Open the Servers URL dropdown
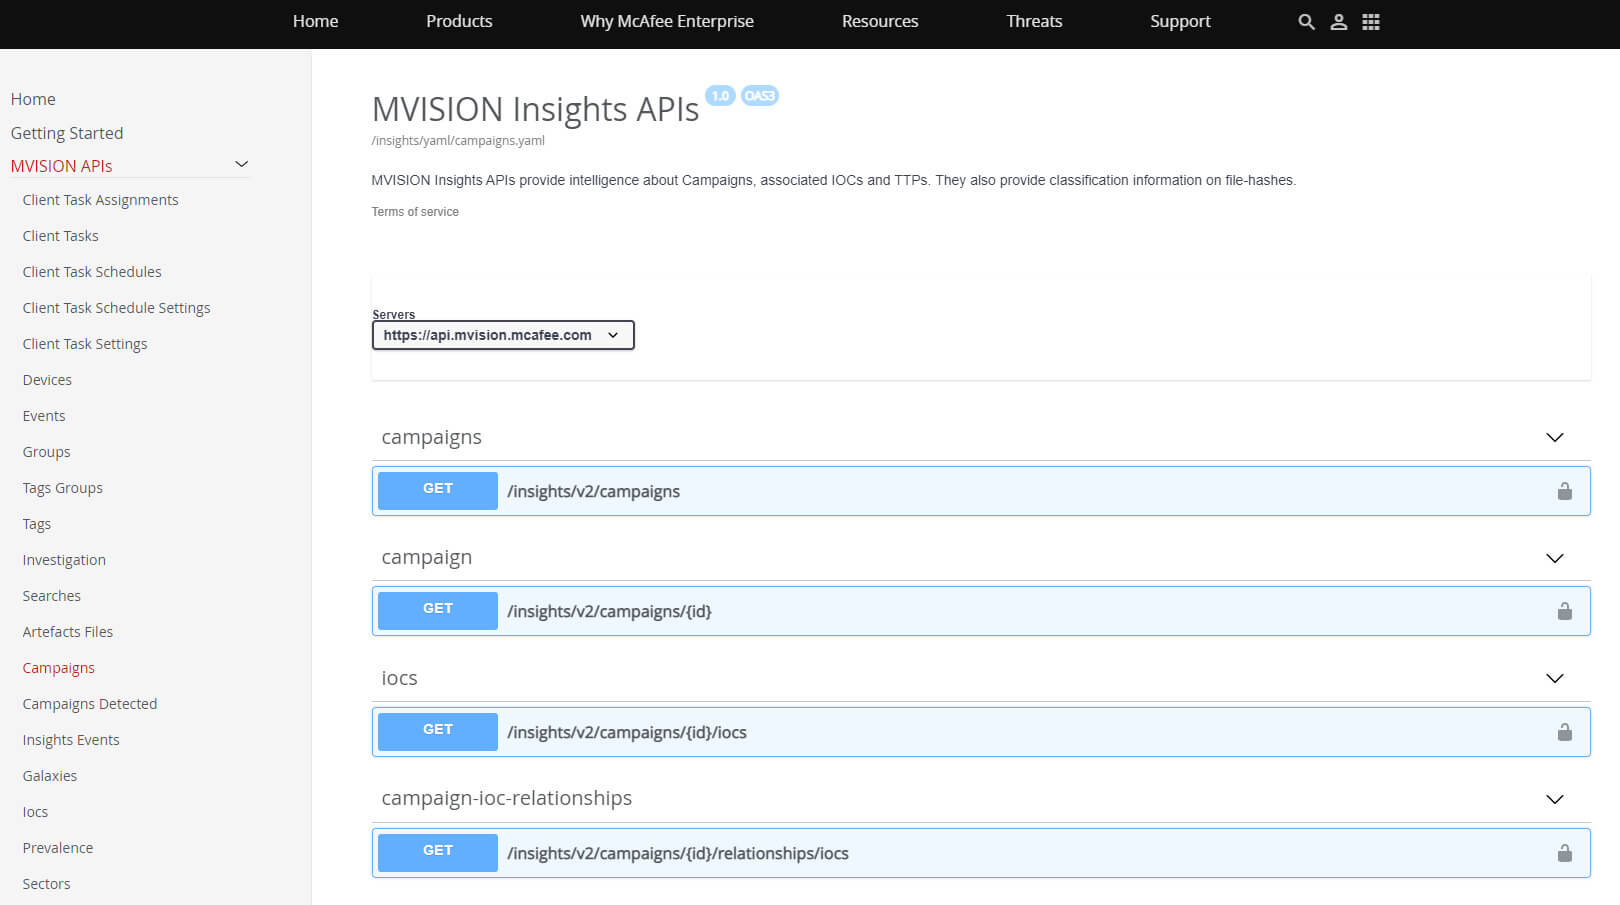The width and height of the screenshot is (1620, 905). tap(503, 335)
